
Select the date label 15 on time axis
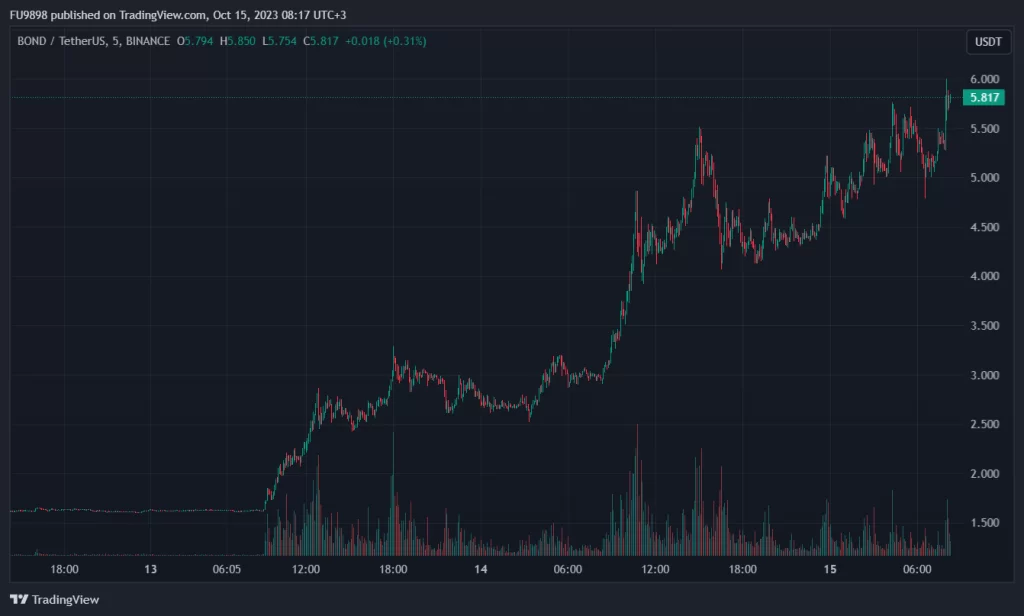(830, 569)
